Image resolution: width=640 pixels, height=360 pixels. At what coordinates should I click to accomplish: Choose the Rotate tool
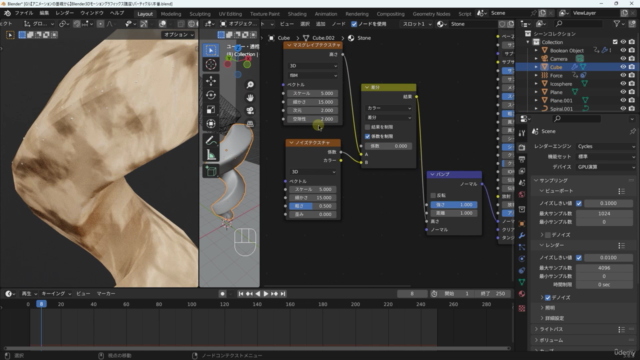coord(211,95)
